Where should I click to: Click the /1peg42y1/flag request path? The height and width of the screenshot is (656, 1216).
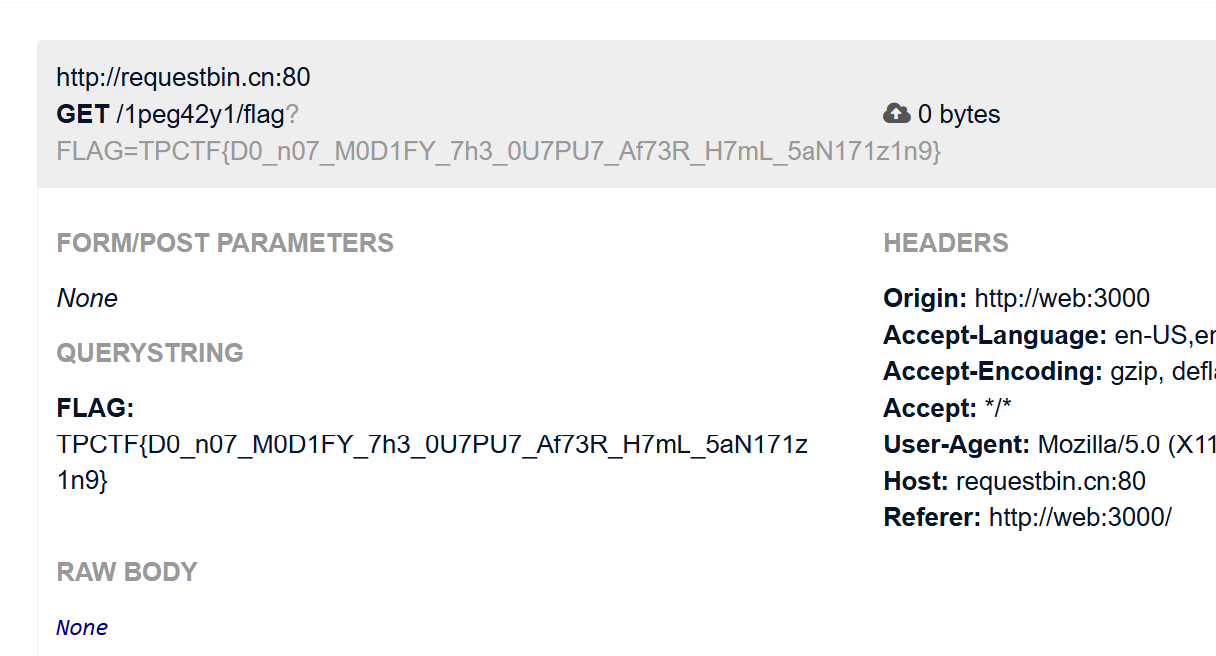tap(200, 115)
